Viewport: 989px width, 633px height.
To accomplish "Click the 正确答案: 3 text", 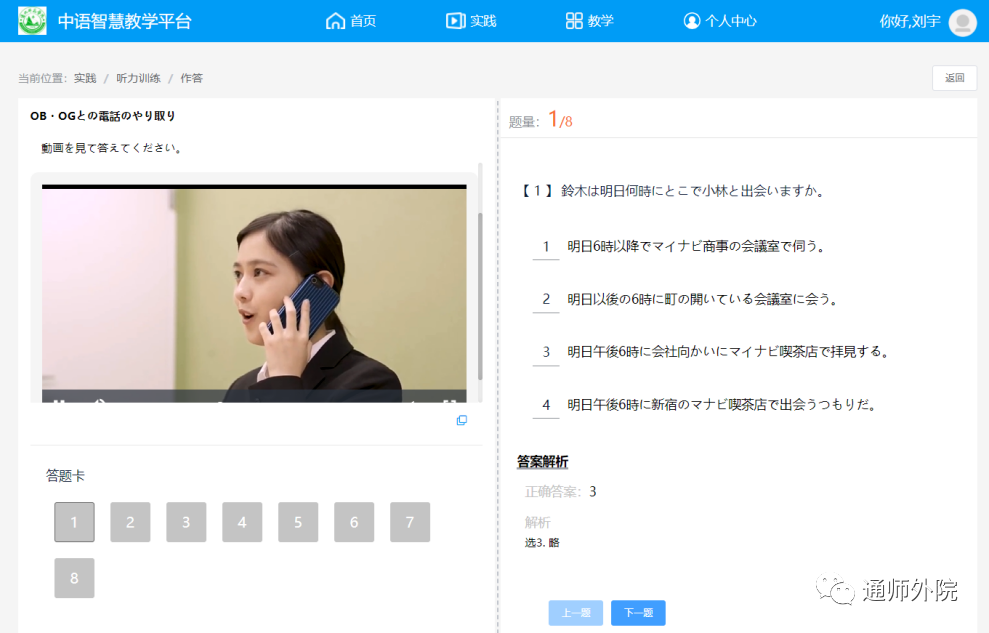I will pyautogui.click(x=560, y=492).
